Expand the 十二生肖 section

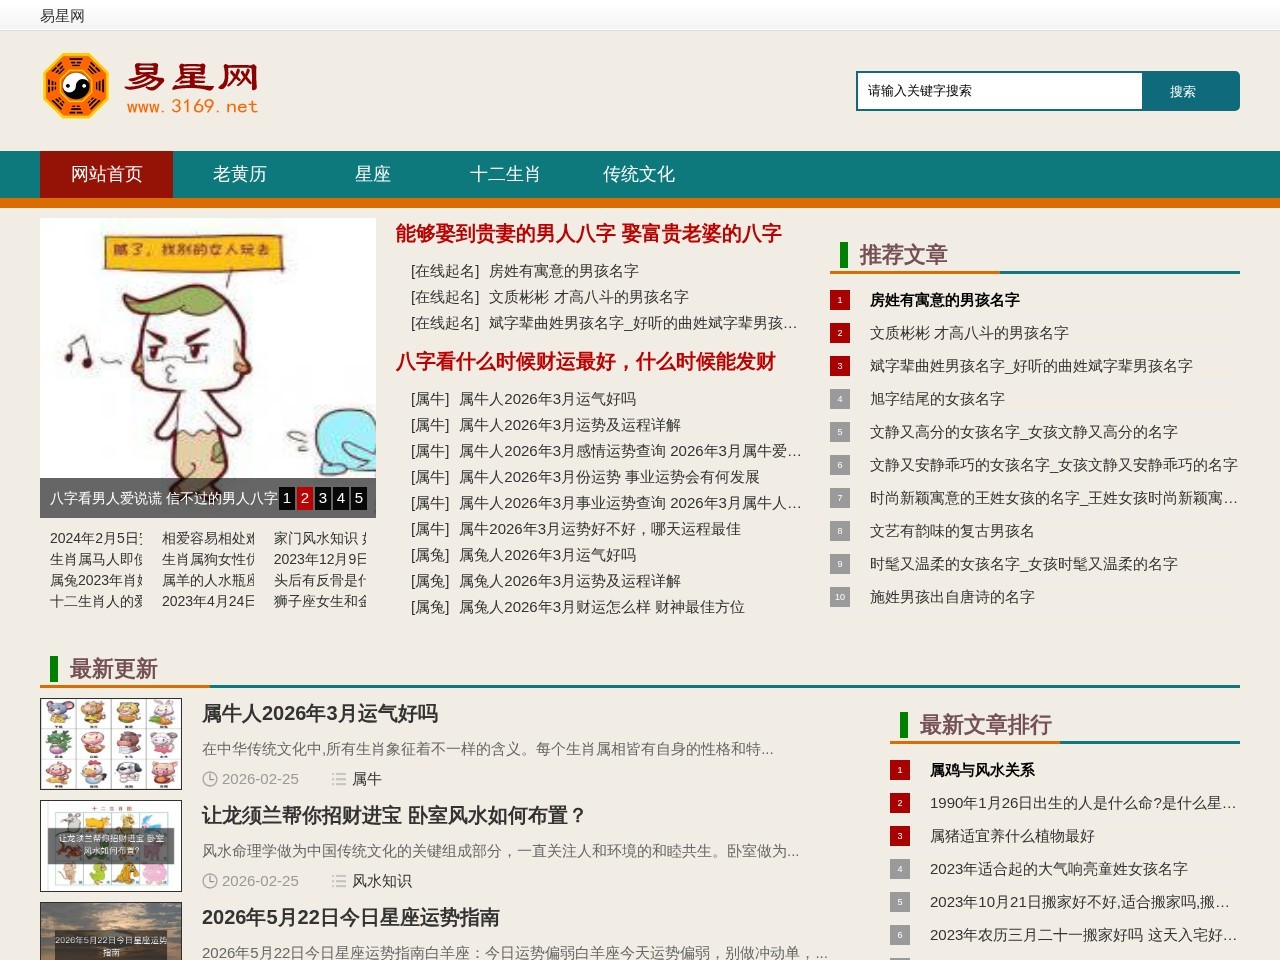(x=505, y=174)
